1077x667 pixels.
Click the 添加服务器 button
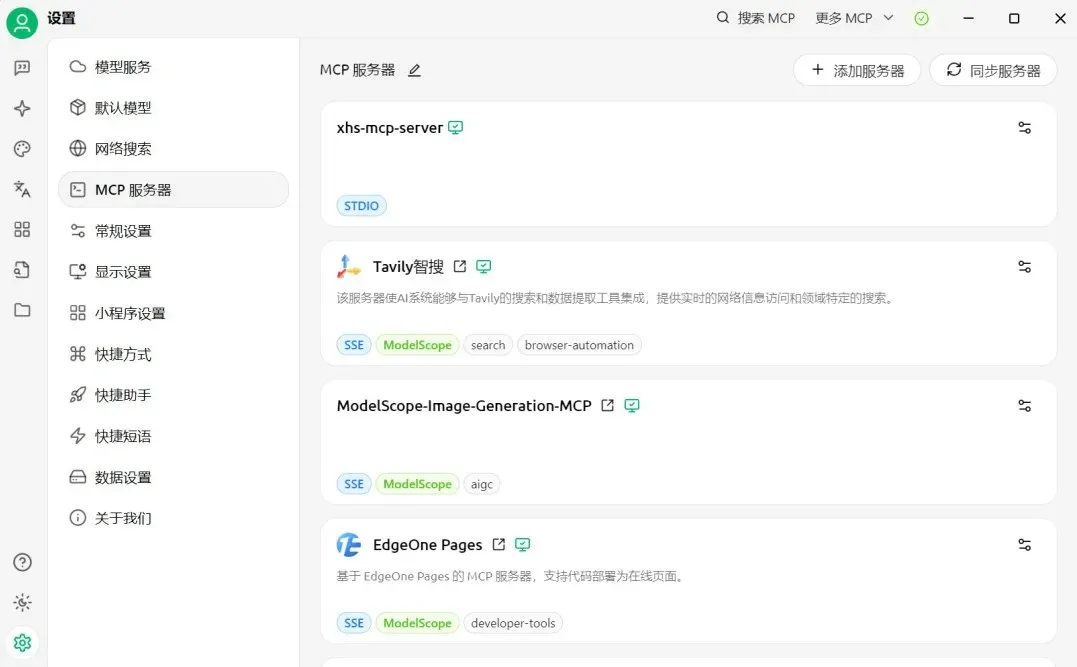857,70
